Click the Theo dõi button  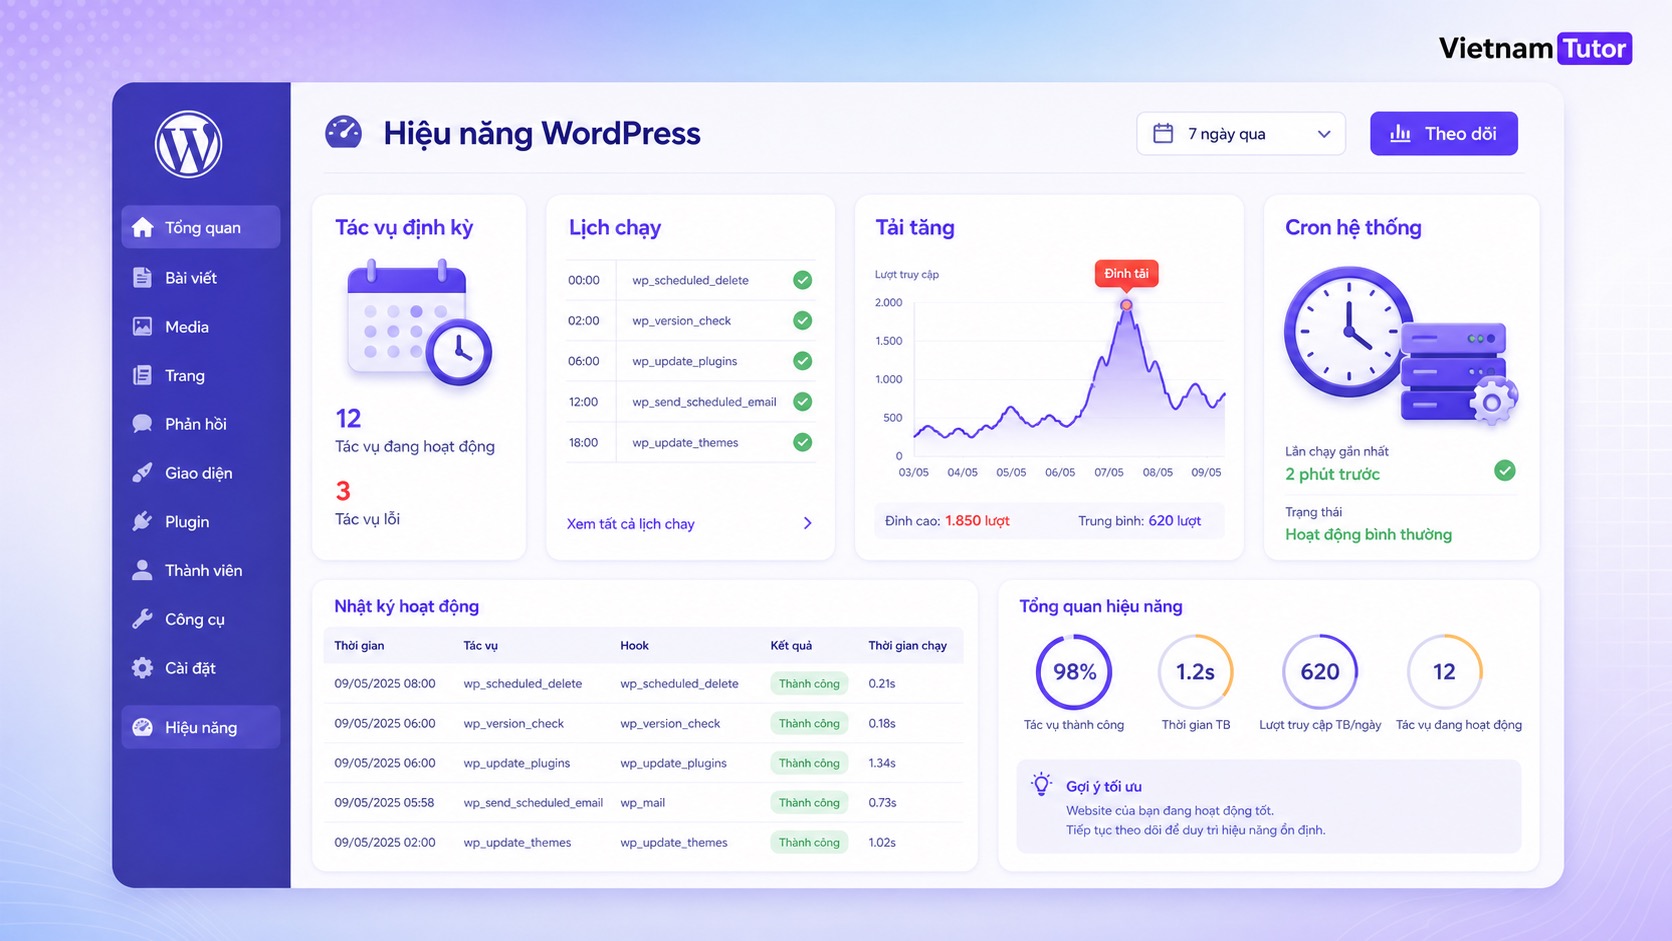pos(1443,133)
